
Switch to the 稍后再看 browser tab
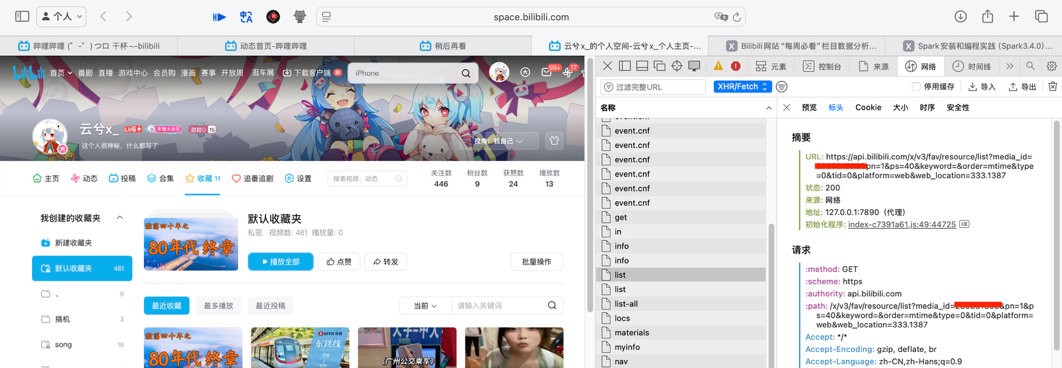[442, 46]
